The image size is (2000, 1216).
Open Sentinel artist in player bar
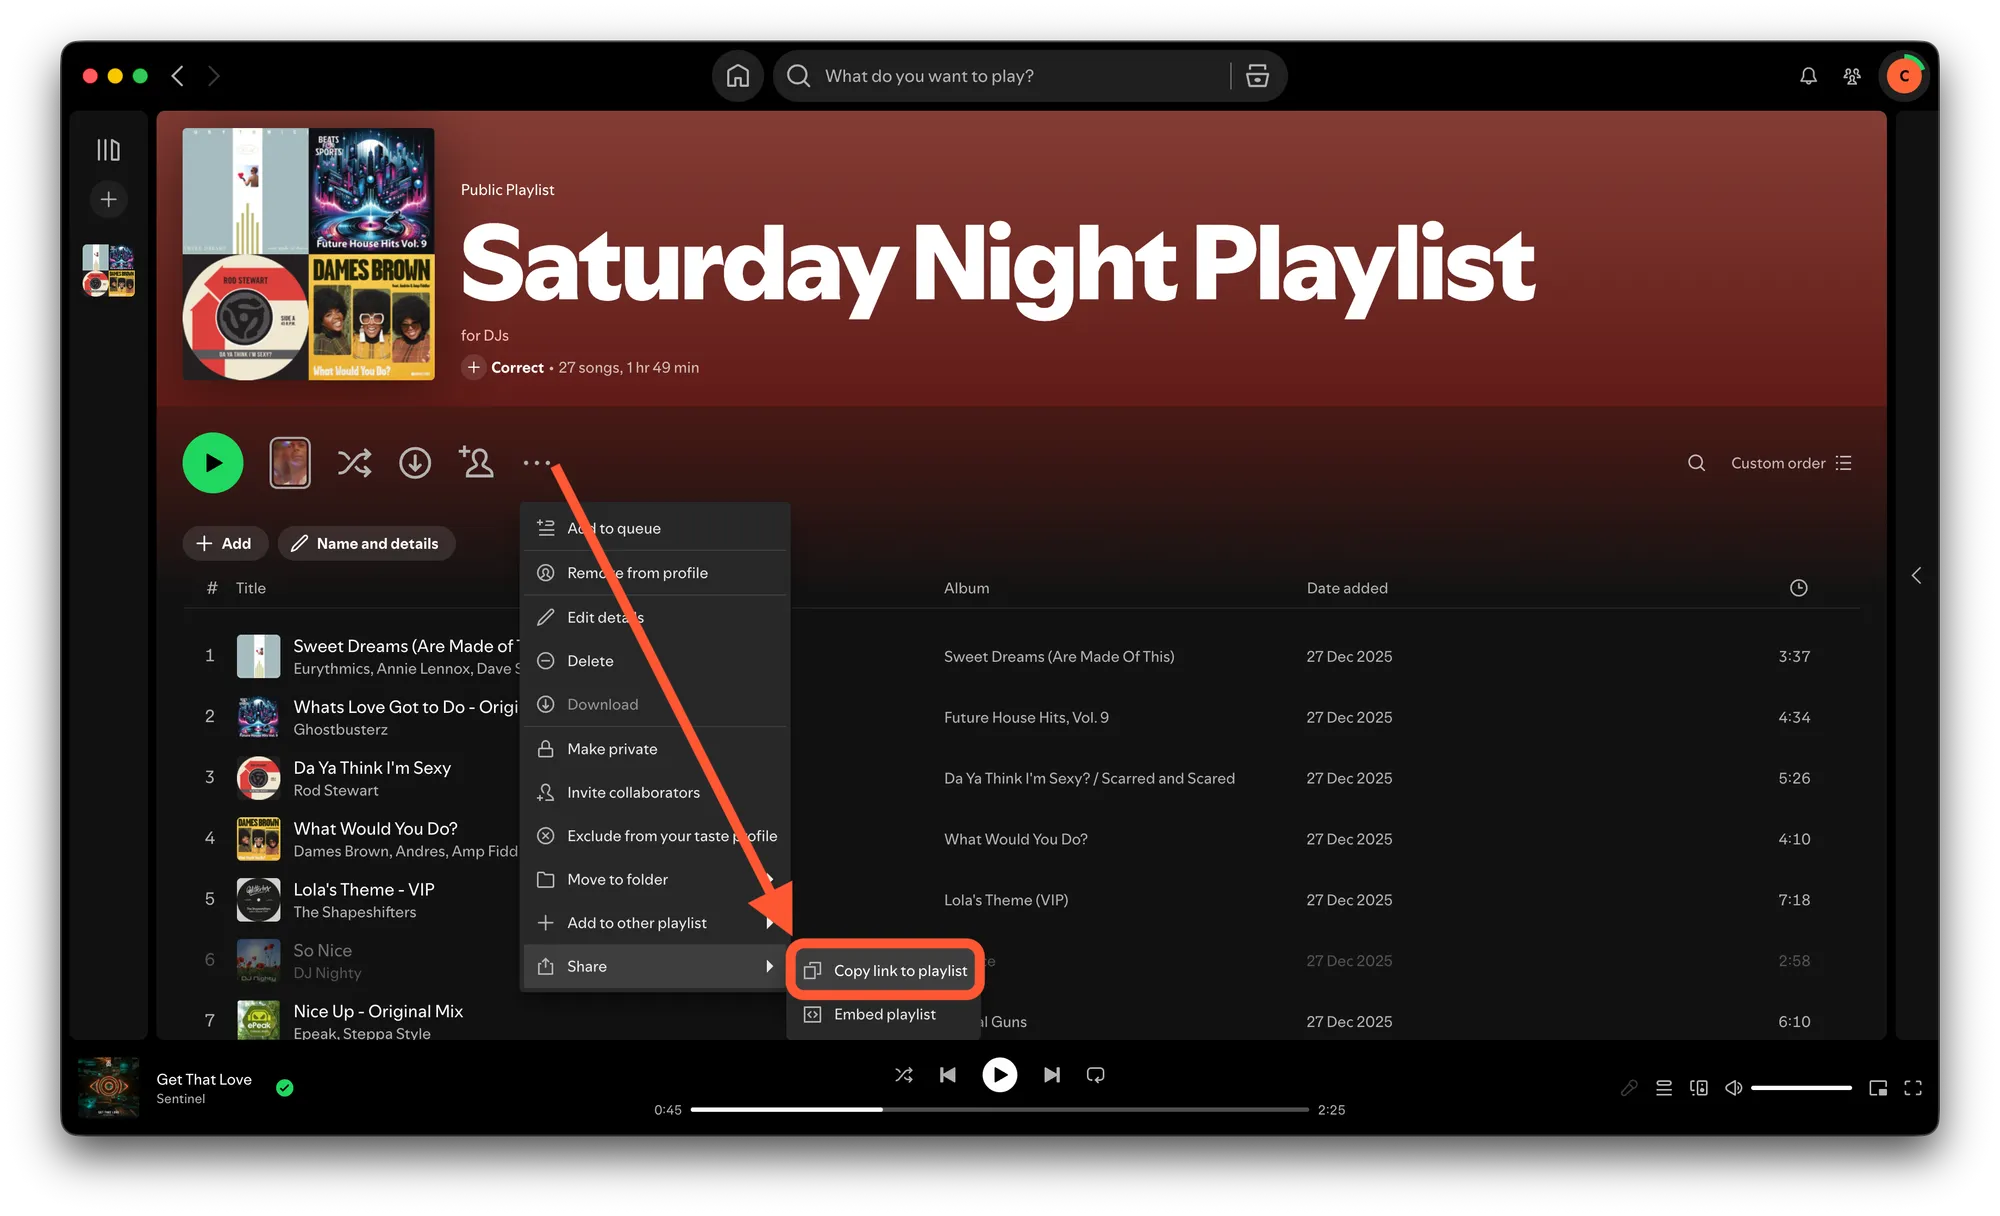pos(180,1099)
